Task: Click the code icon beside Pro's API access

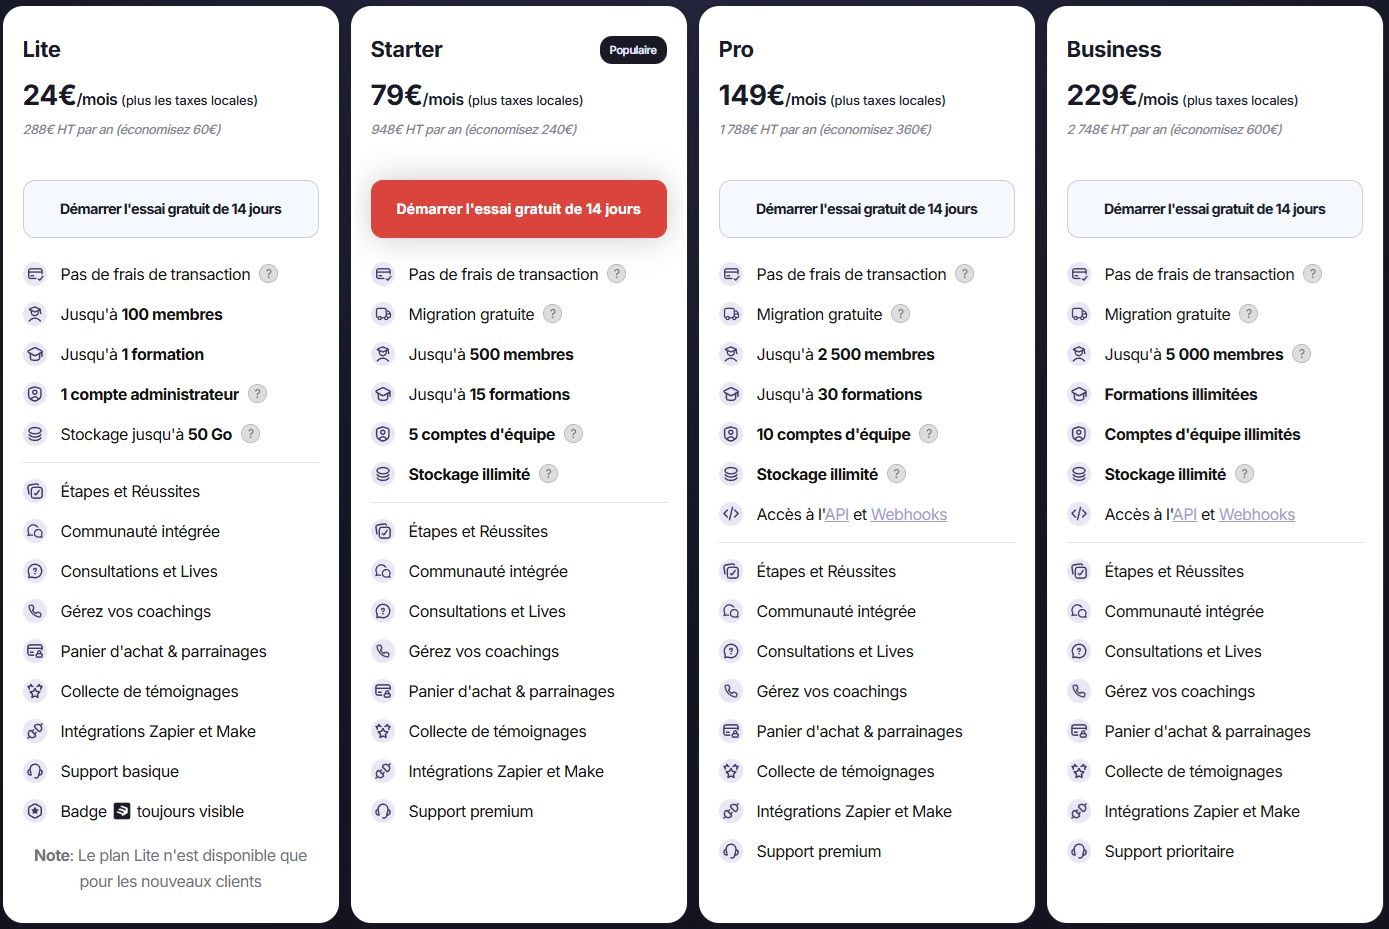Action: pyautogui.click(x=731, y=514)
